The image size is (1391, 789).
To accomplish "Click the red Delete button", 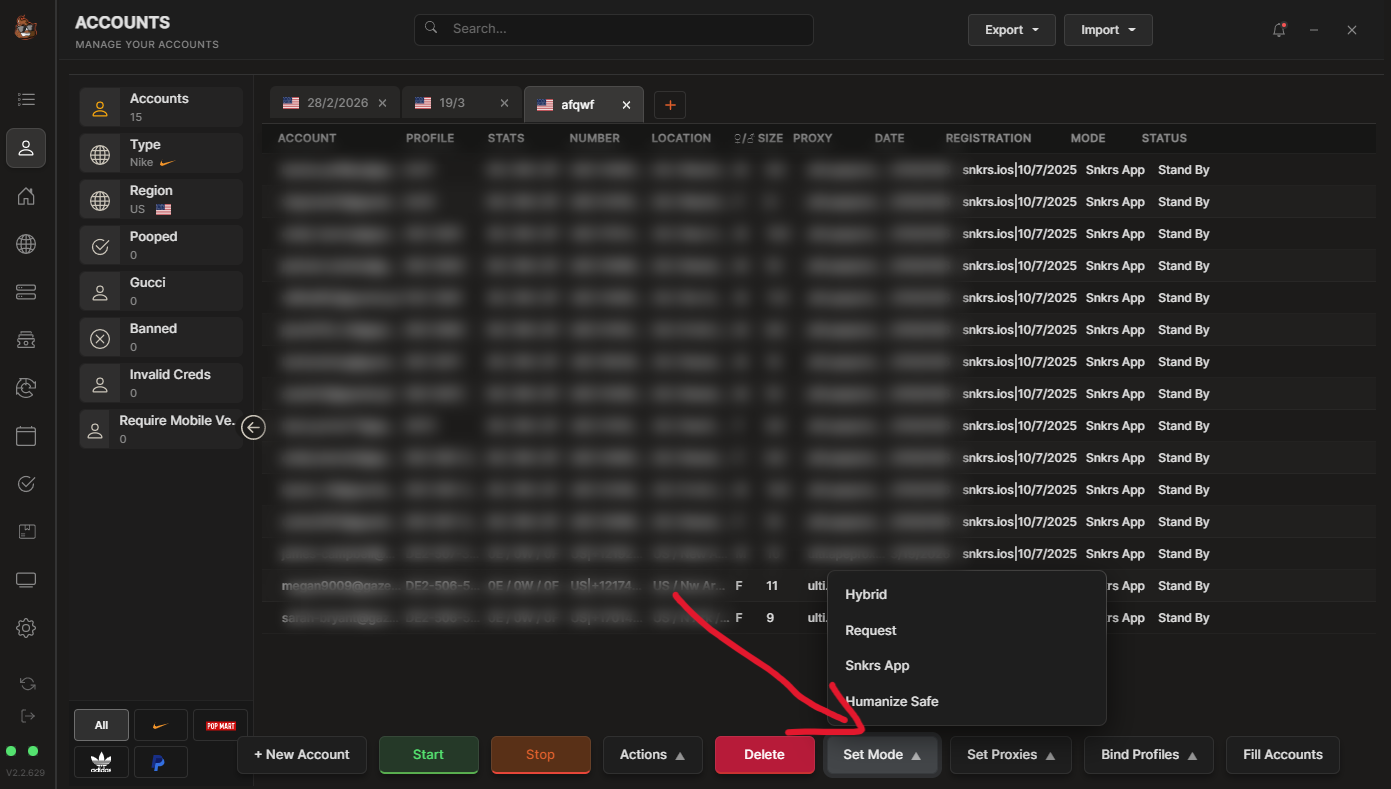I will [764, 755].
